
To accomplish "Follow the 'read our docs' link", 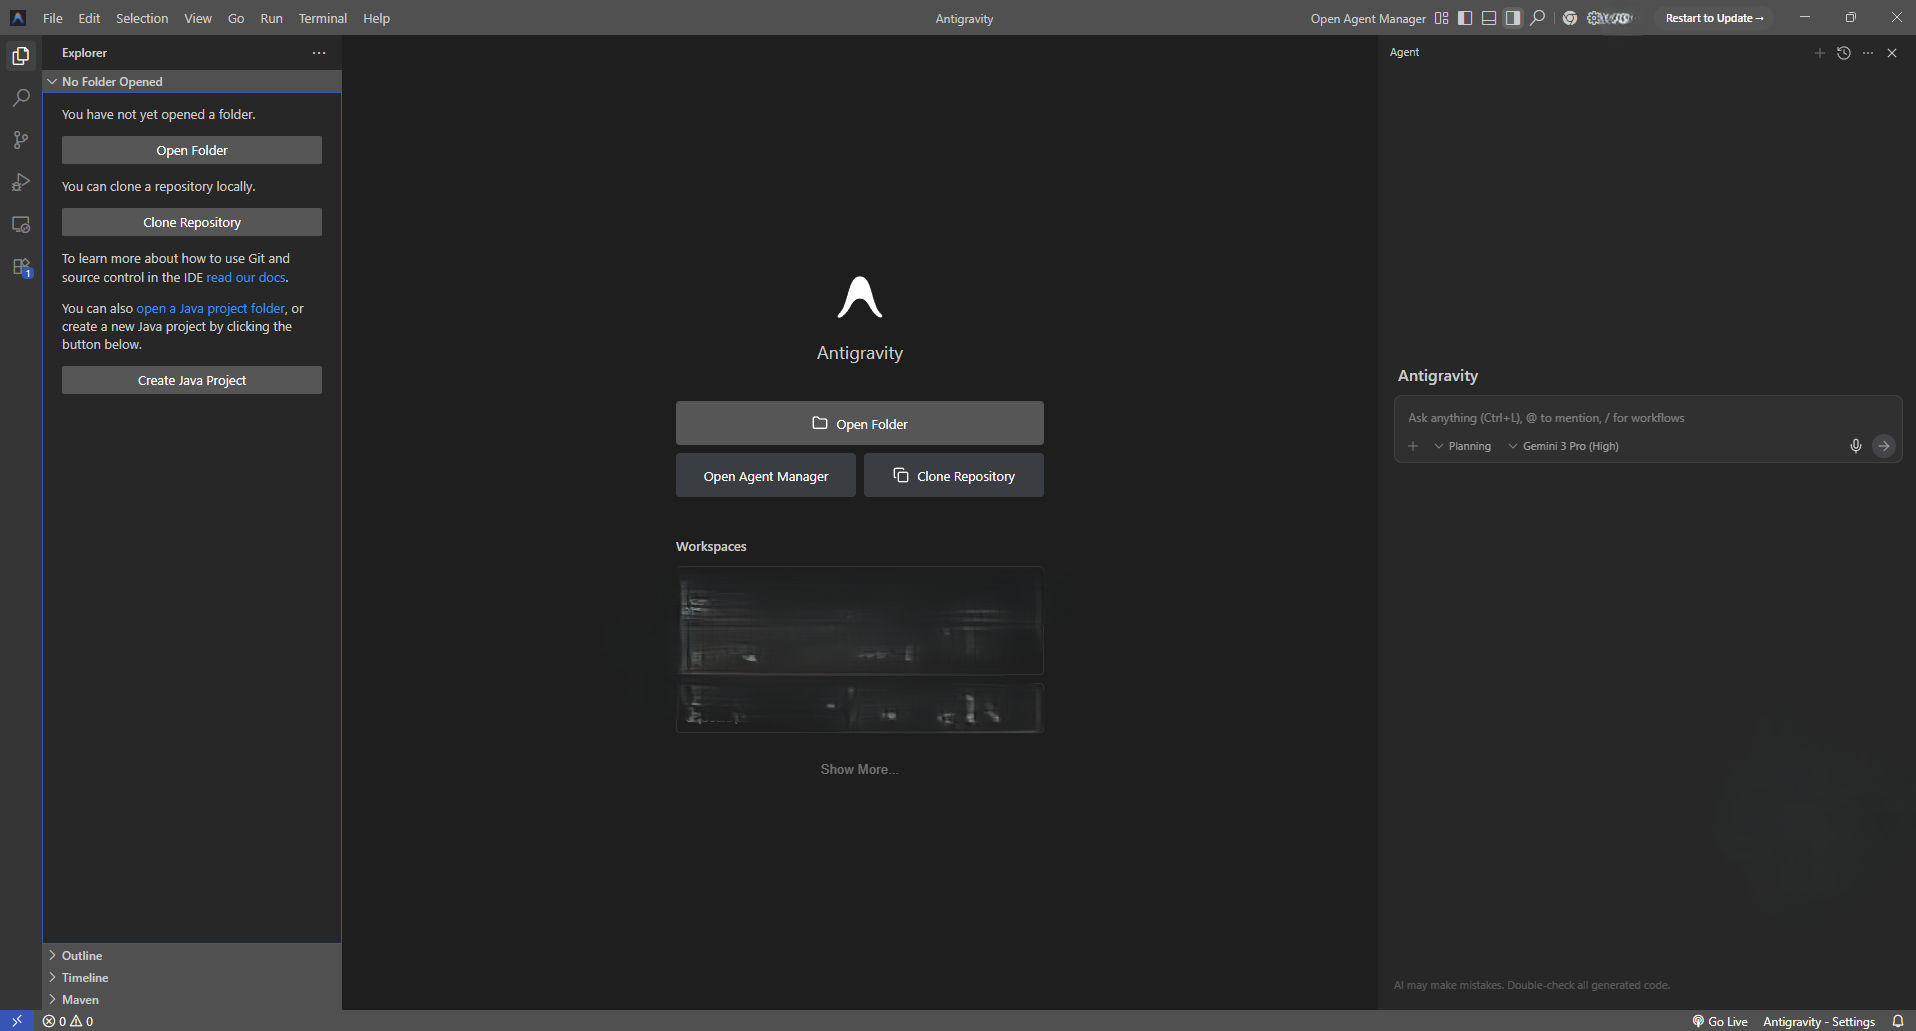I will 246,277.
